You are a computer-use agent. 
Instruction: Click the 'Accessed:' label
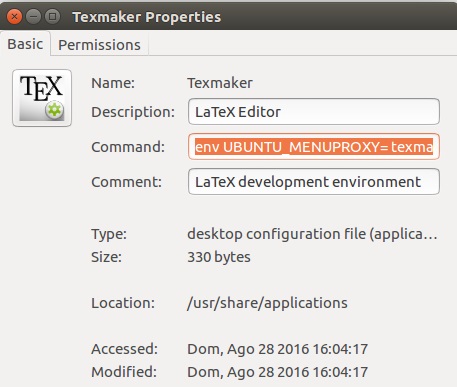coord(124,349)
